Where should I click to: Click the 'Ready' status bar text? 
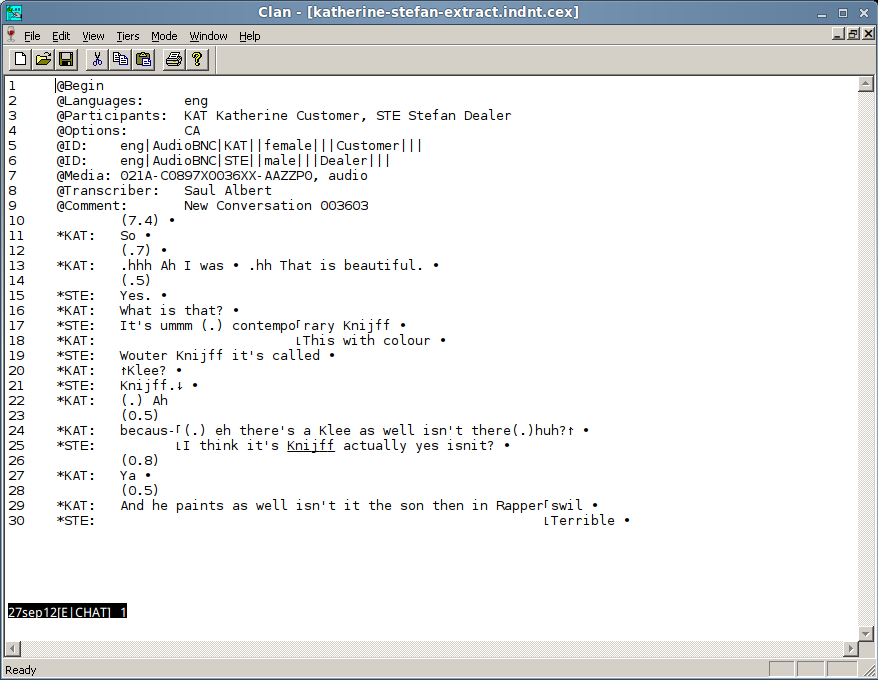[21, 670]
